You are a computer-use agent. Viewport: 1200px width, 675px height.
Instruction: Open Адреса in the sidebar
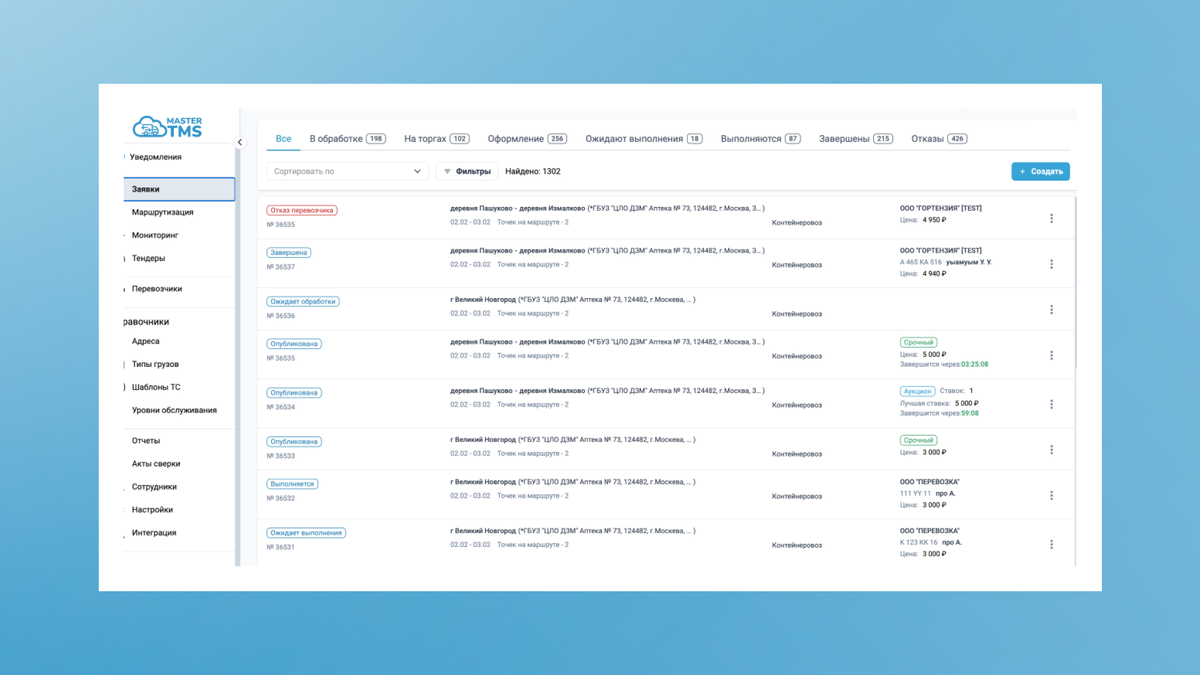[x=145, y=341]
